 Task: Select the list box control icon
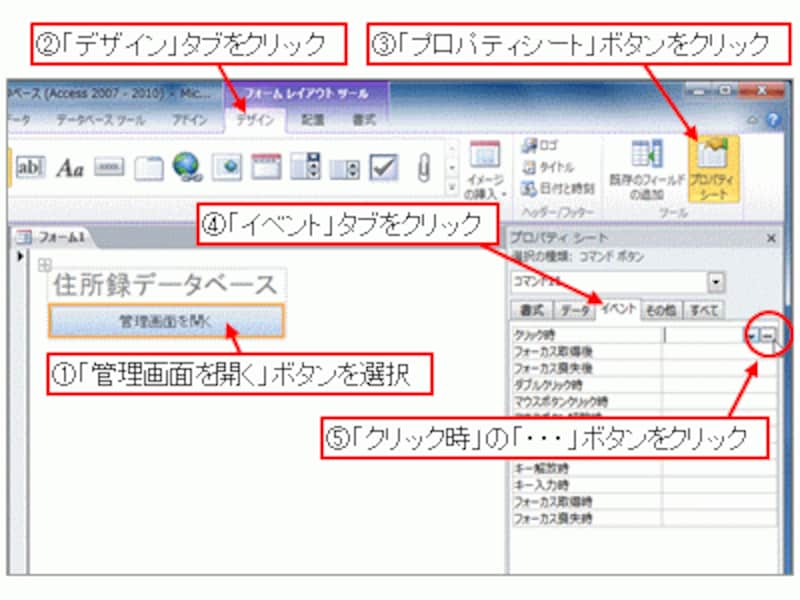[x=305, y=166]
